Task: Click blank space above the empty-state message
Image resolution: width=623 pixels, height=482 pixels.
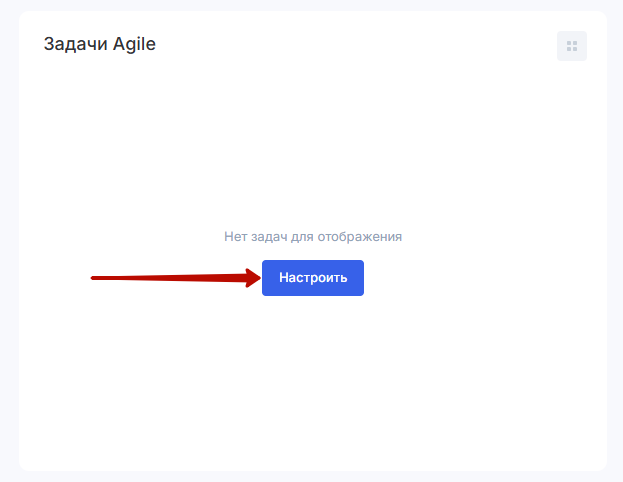Action: pyautogui.click(x=313, y=150)
